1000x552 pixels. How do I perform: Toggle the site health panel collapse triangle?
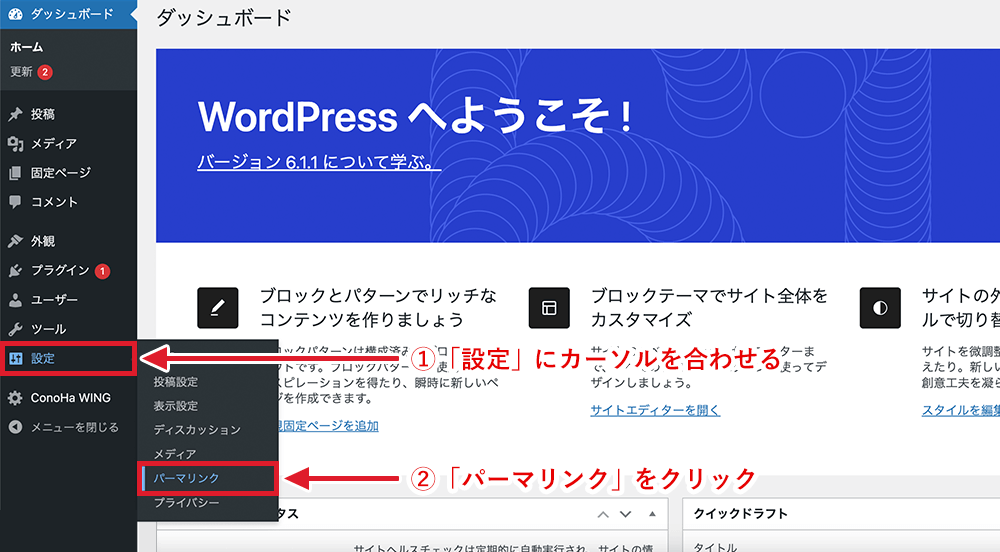point(650,514)
